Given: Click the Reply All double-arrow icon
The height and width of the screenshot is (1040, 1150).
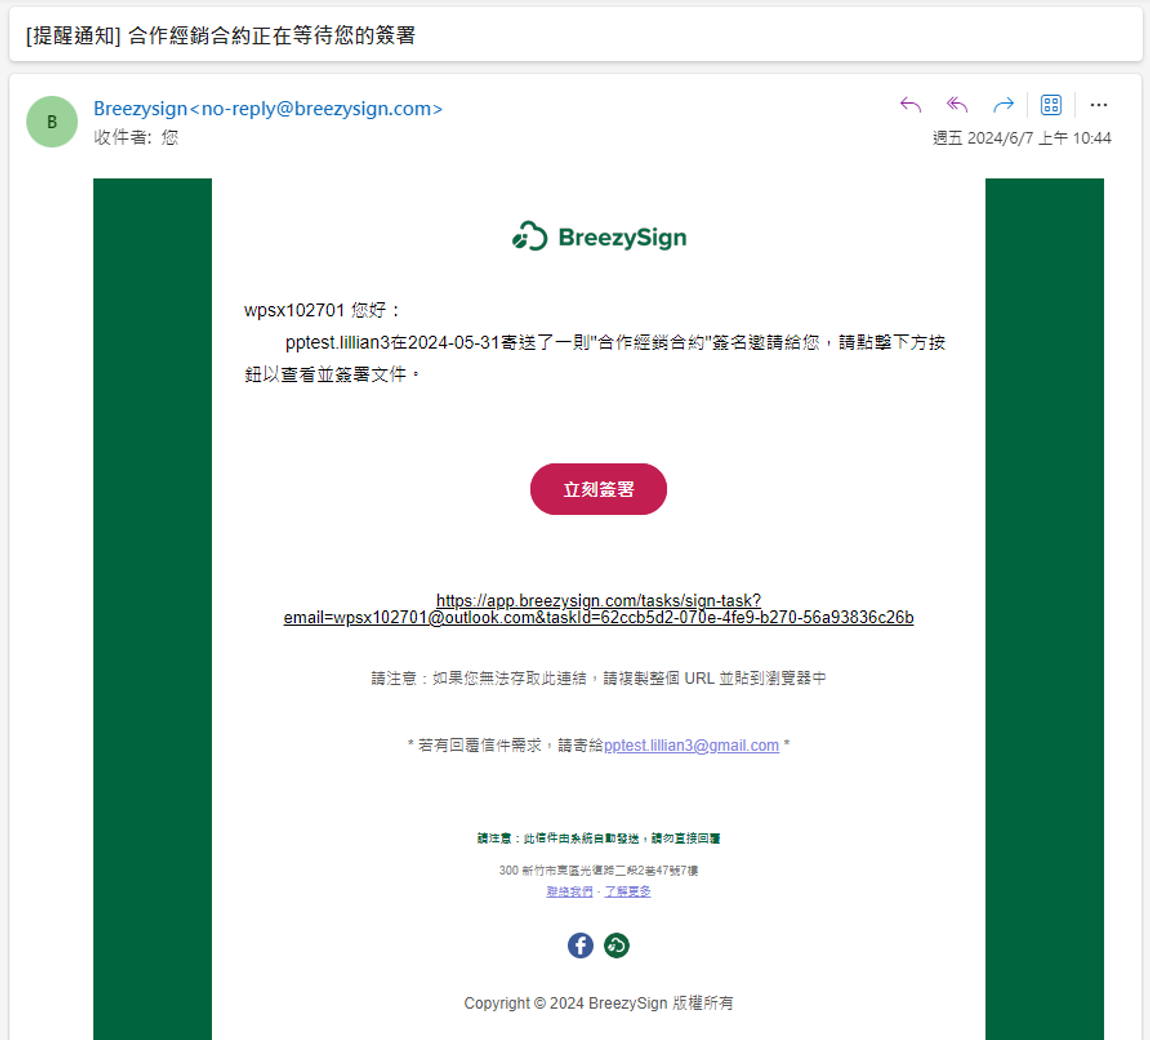Looking at the screenshot, I should click(957, 105).
